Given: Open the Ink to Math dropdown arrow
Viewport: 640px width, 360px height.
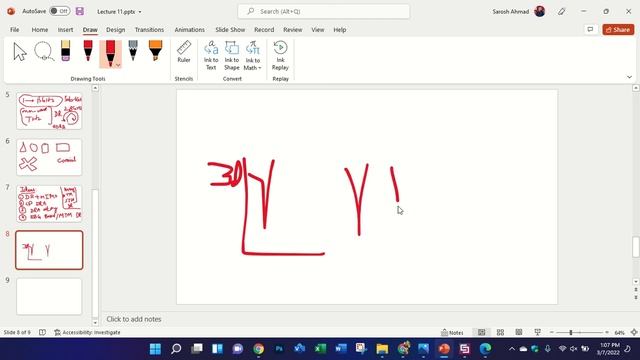Looking at the screenshot, I should (x=260, y=68).
